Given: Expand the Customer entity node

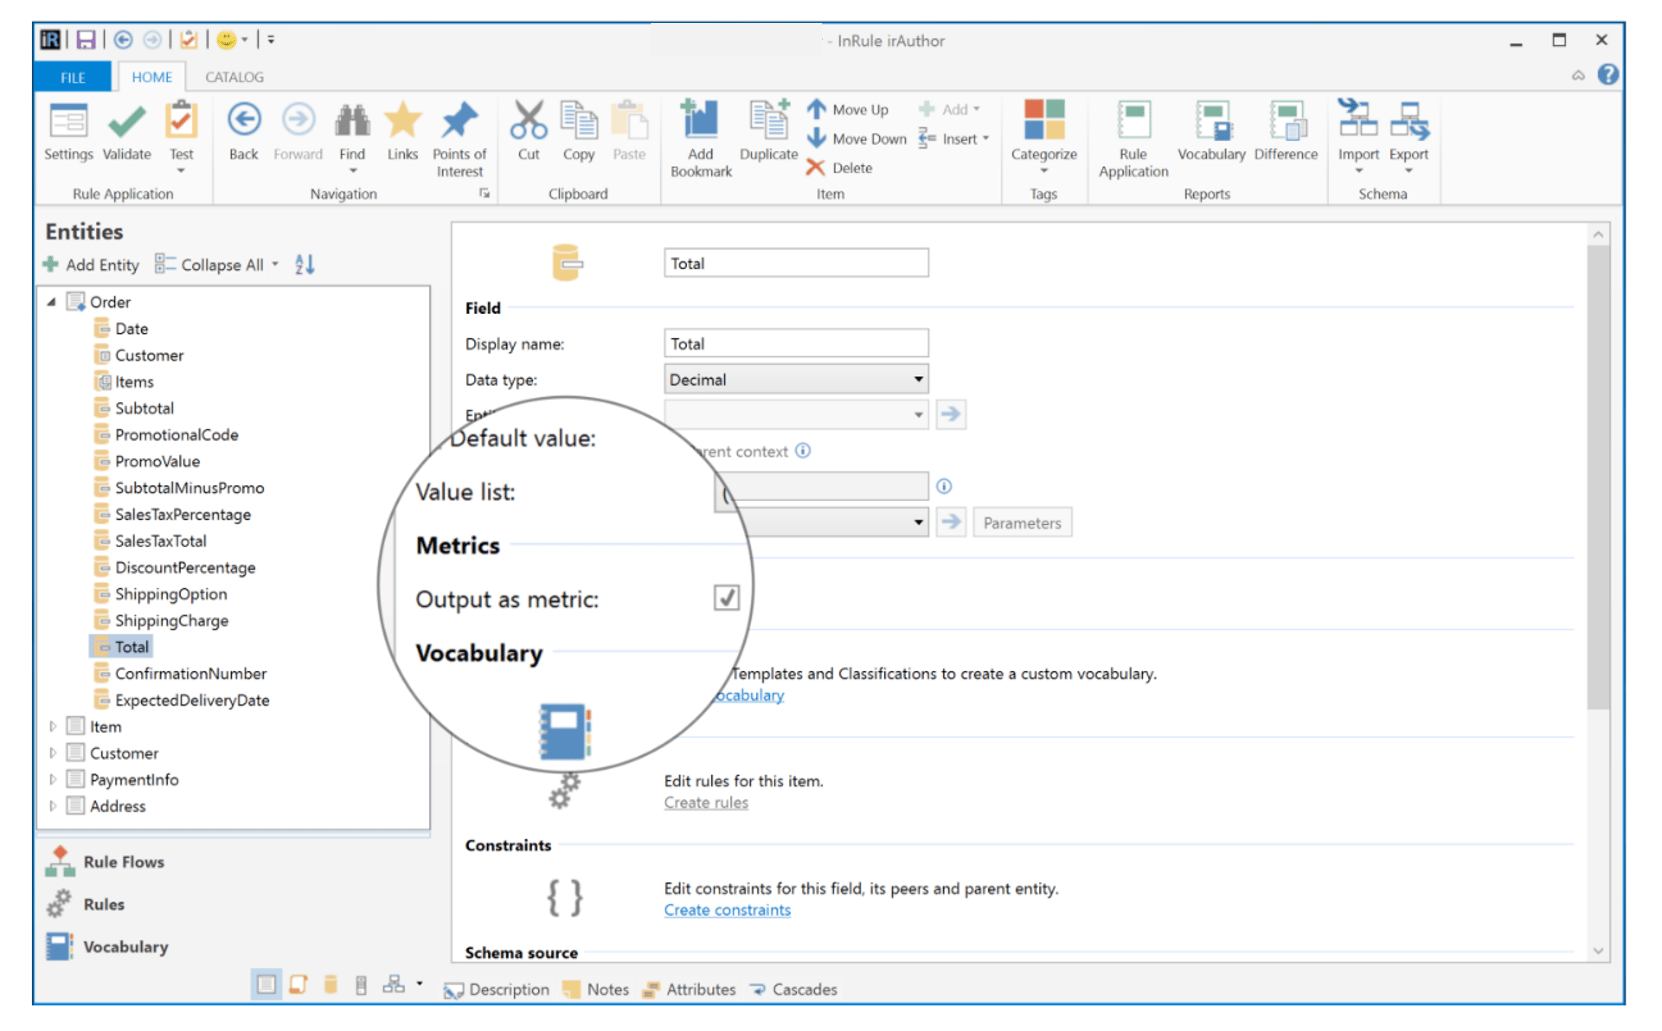Looking at the screenshot, I should [x=53, y=753].
